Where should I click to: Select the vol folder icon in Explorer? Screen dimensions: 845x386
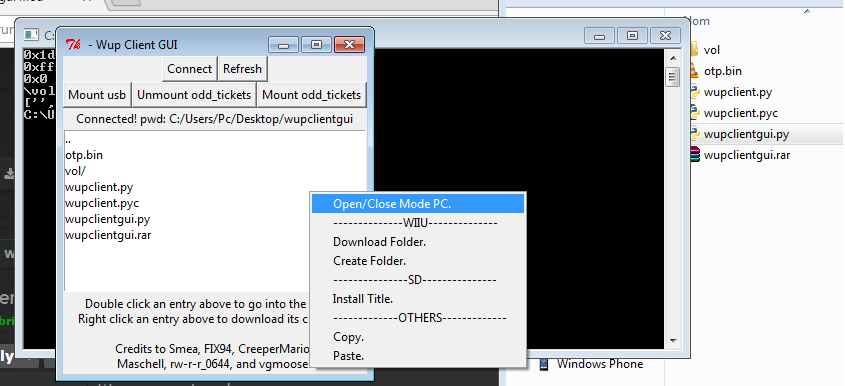coord(694,50)
